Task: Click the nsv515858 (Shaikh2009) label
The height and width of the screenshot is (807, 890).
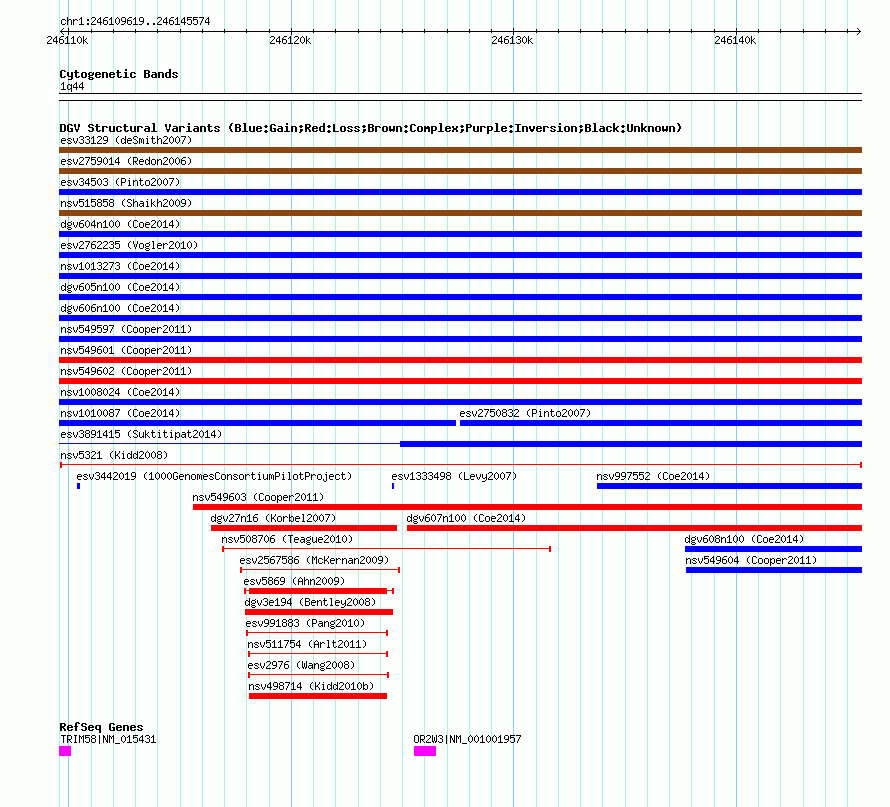Action: pos(126,203)
